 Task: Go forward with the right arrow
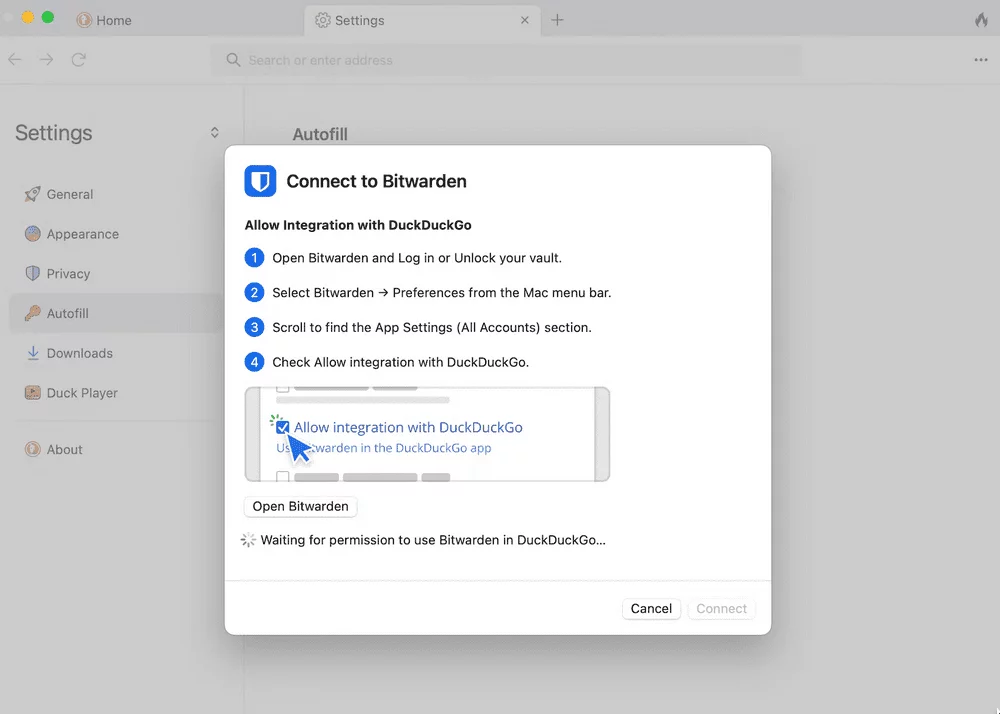[x=47, y=60]
